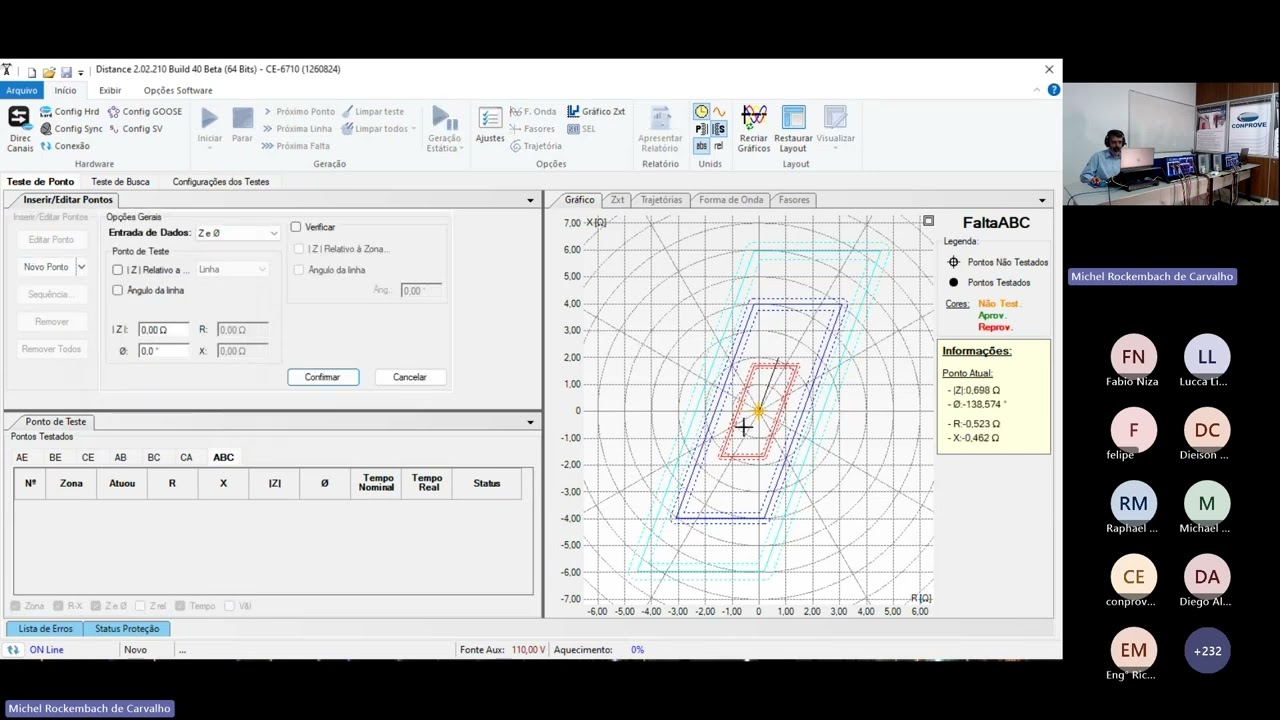
Task: Click the refresh icon beside ON Line
Action: tap(13, 650)
